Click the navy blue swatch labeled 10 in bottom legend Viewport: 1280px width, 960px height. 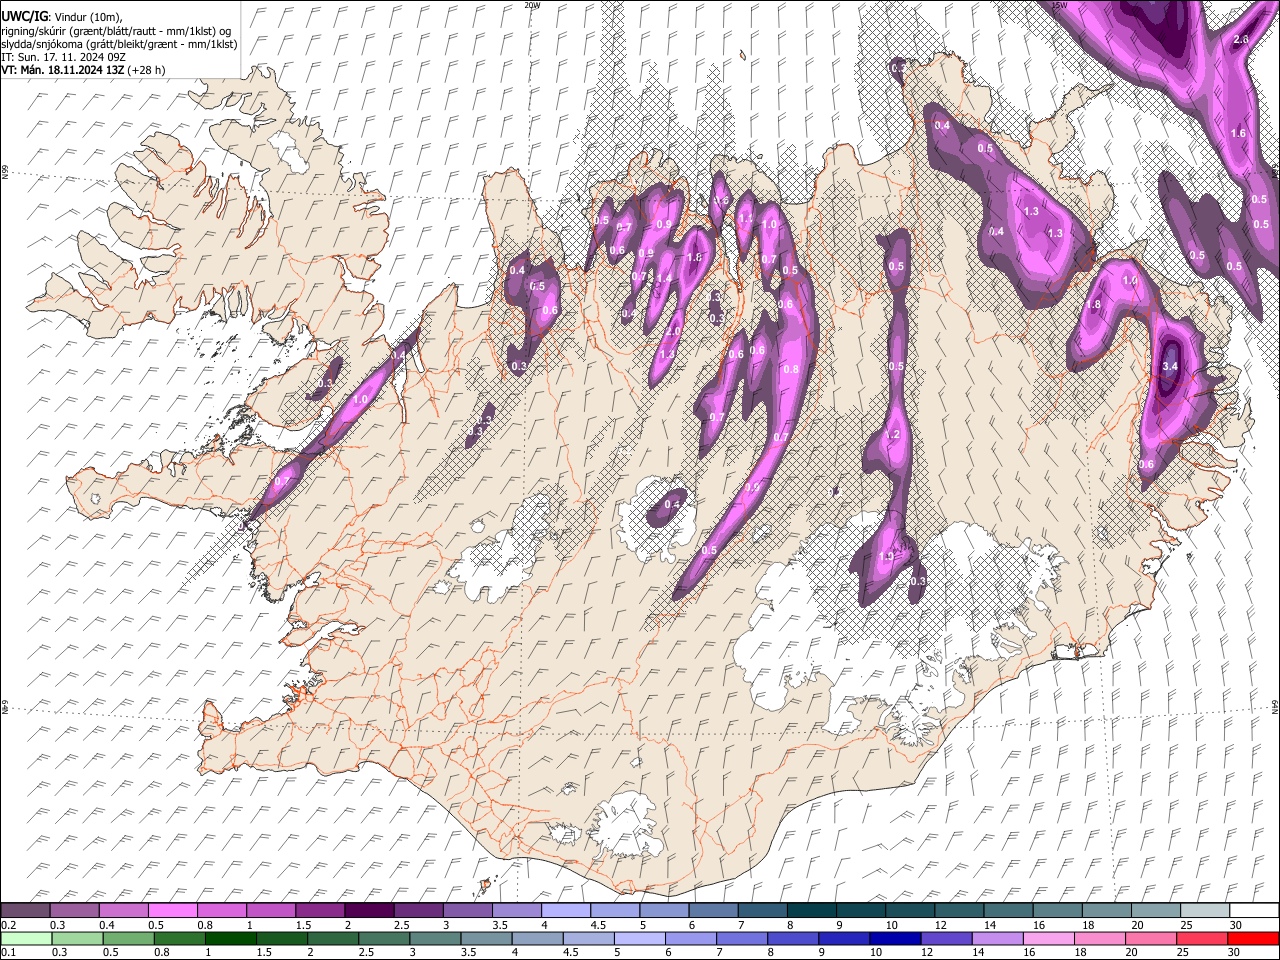point(896,938)
